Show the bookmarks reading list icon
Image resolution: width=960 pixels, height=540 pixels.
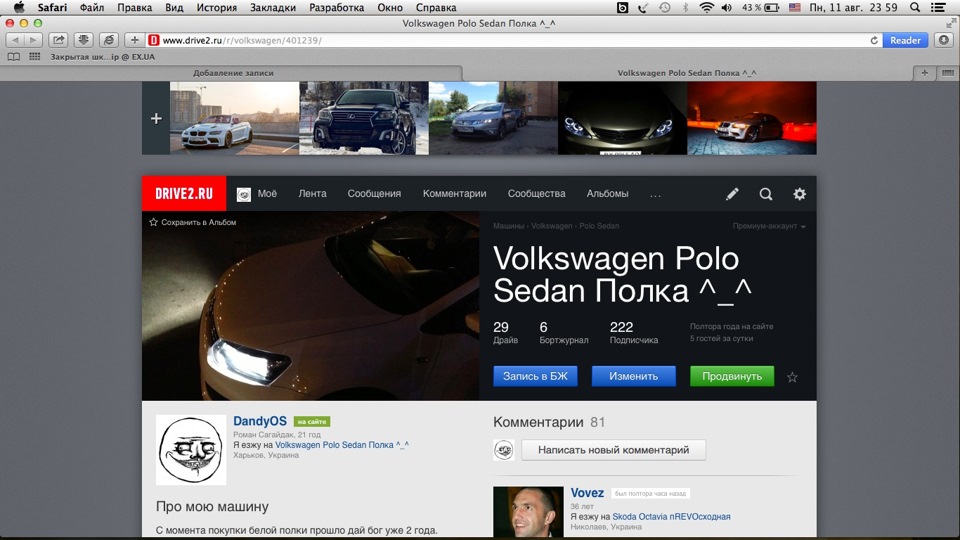coord(13,56)
